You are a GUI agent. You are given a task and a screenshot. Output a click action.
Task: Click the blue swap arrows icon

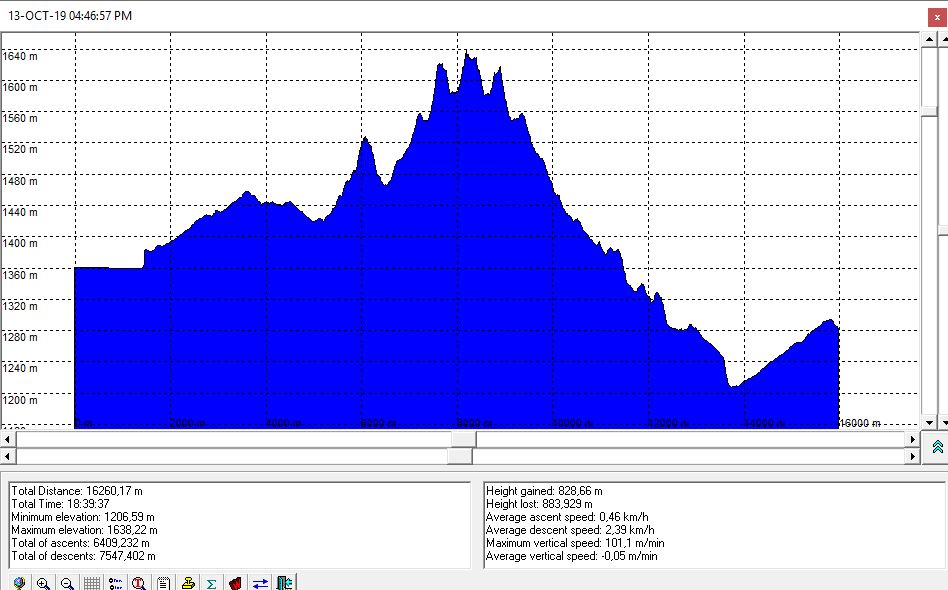(x=260, y=583)
